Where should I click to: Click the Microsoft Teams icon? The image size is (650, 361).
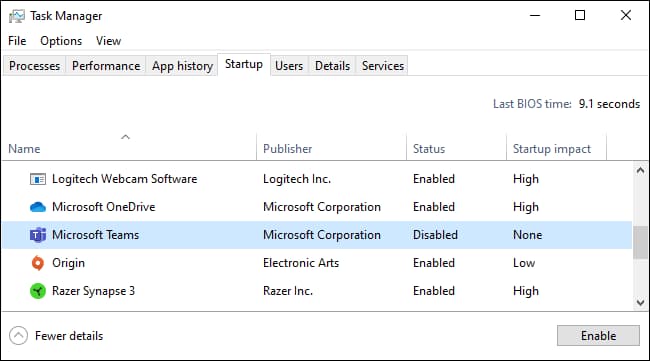pos(38,235)
